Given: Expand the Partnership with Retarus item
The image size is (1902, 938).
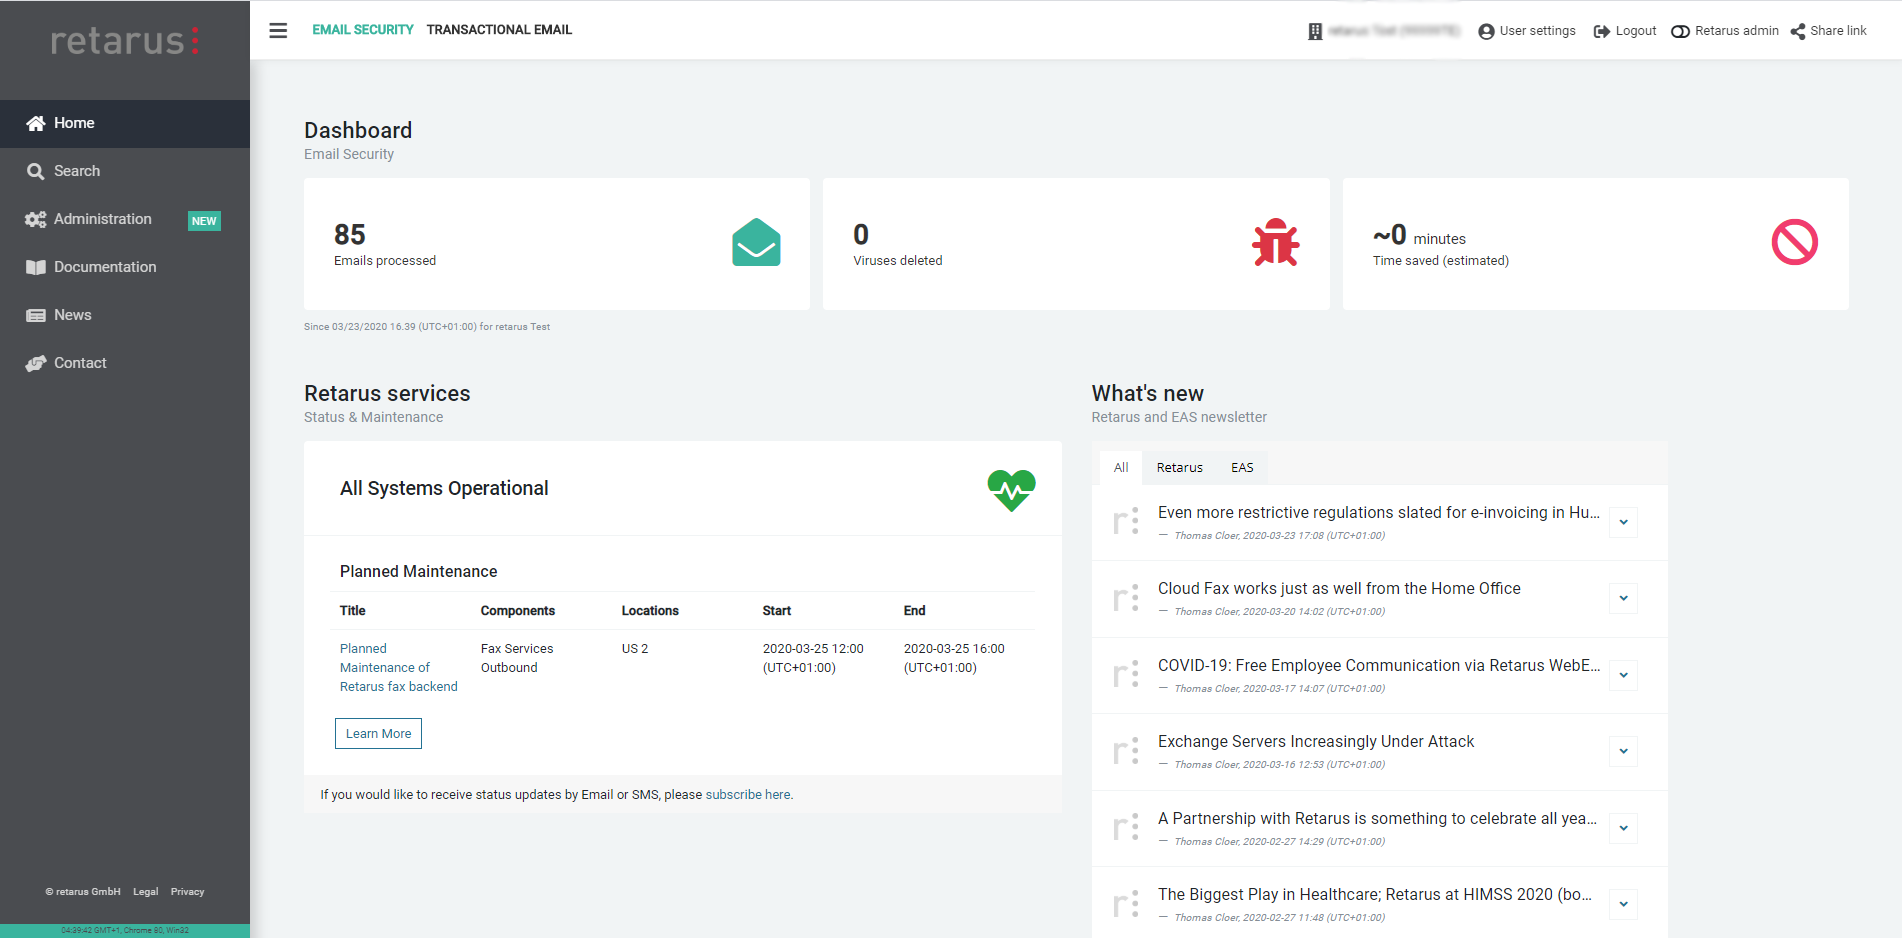Looking at the screenshot, I should tap(1623, 828).
